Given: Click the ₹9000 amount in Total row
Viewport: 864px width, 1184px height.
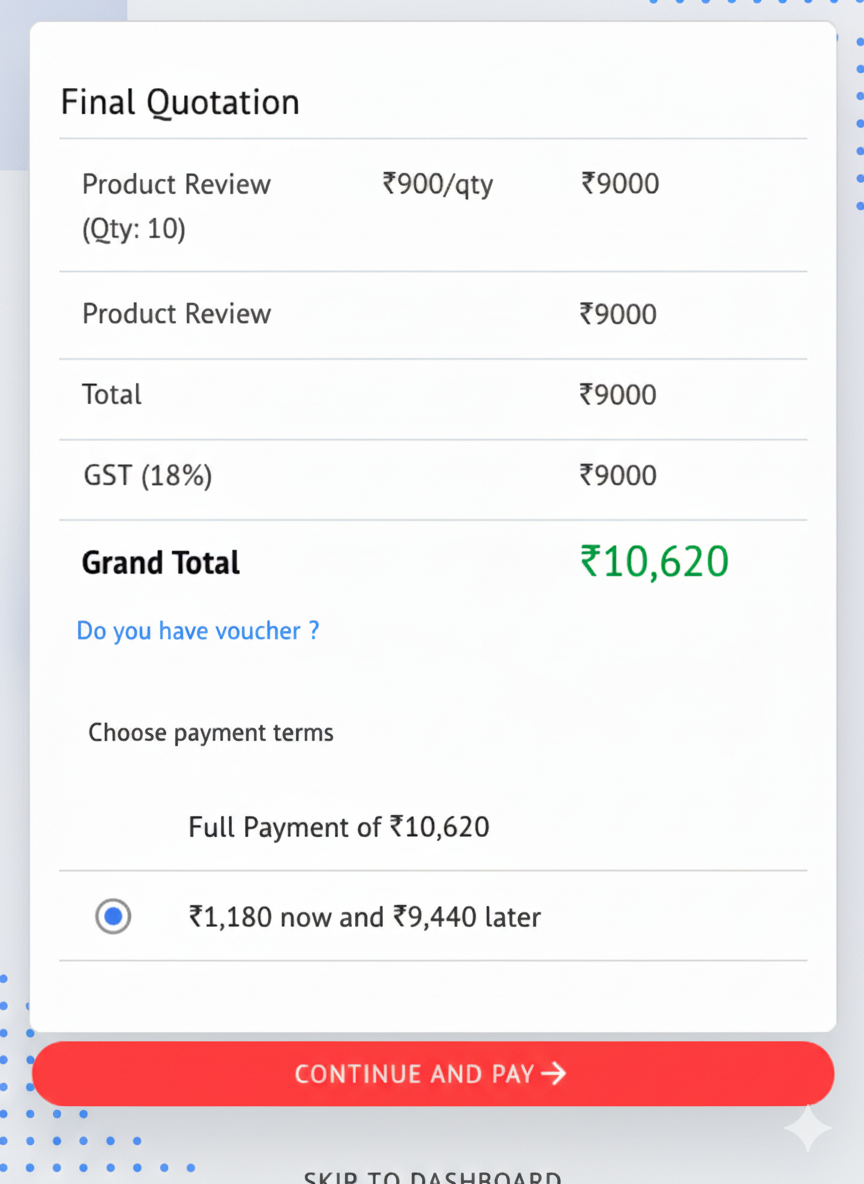Looking at the screenshot, I should [618, 394].
